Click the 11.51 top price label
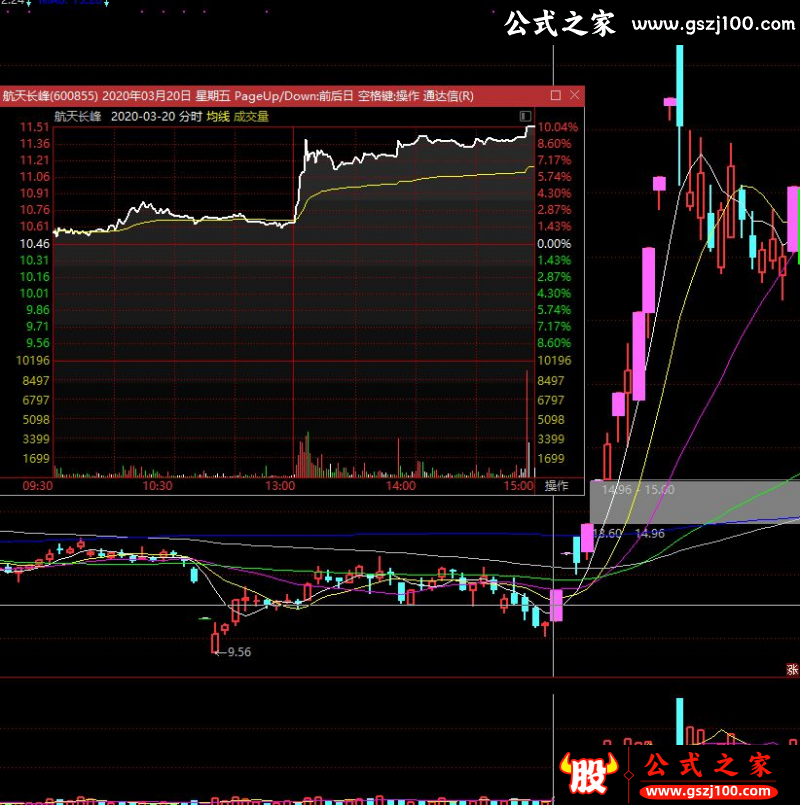This screenshot has height=805, width=800. pos(34,127)
